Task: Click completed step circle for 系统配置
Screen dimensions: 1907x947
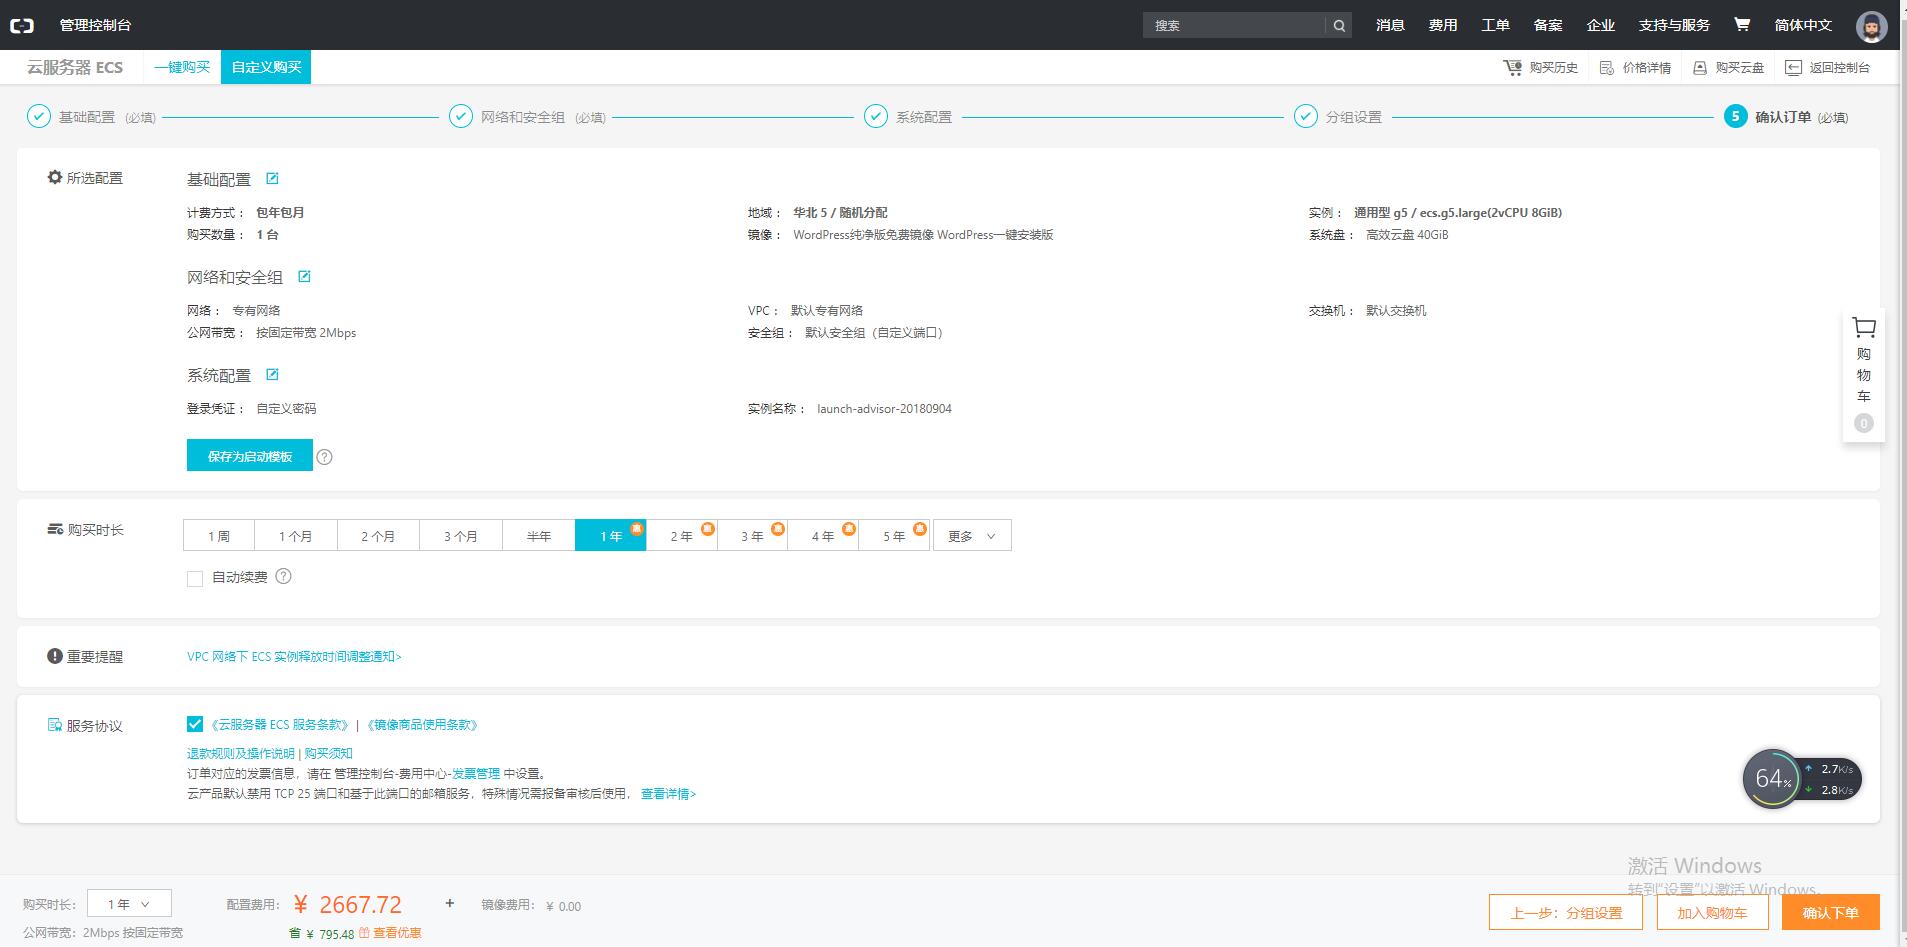Action: 875,116
